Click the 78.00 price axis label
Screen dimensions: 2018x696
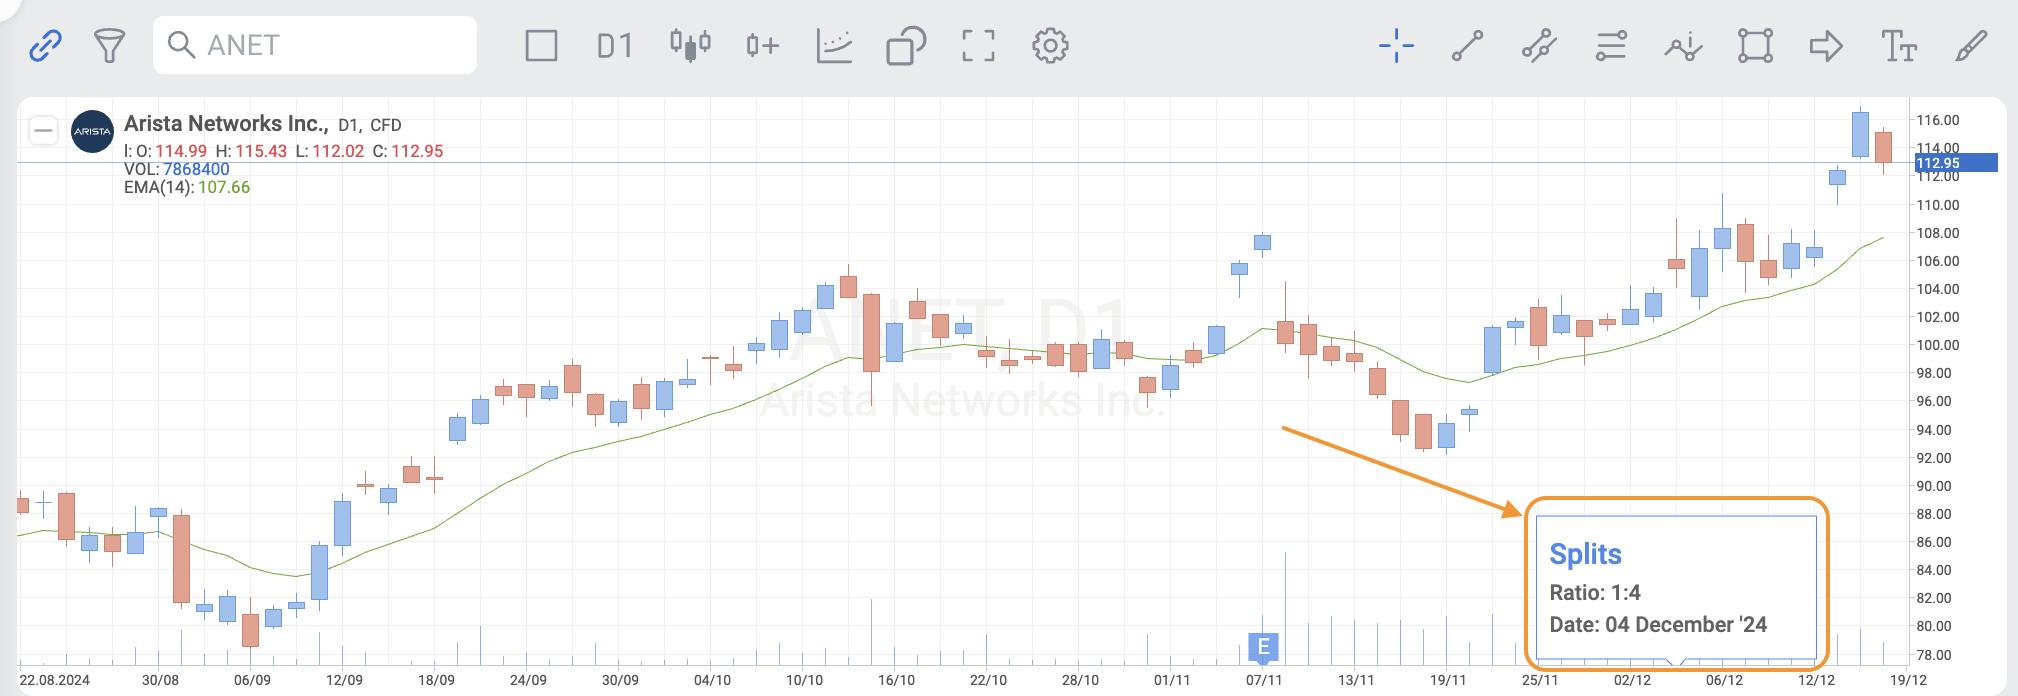1934,655
